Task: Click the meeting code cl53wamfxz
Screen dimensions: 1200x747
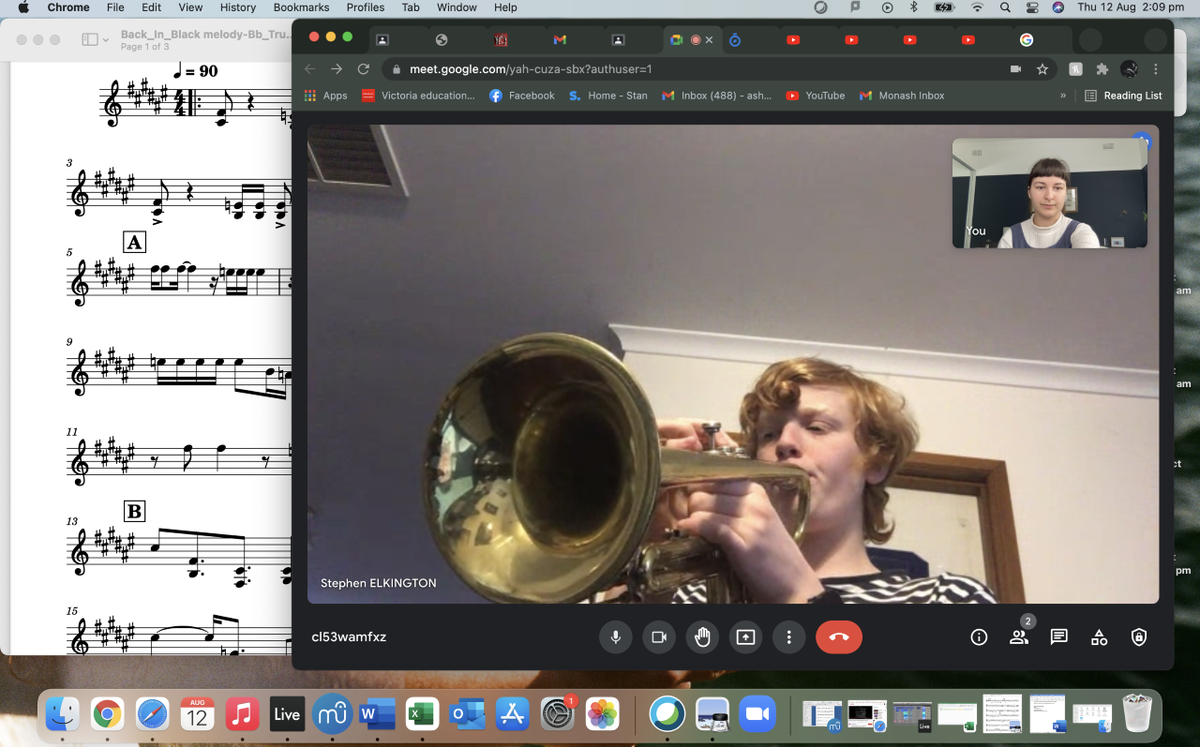Action: 349,636
